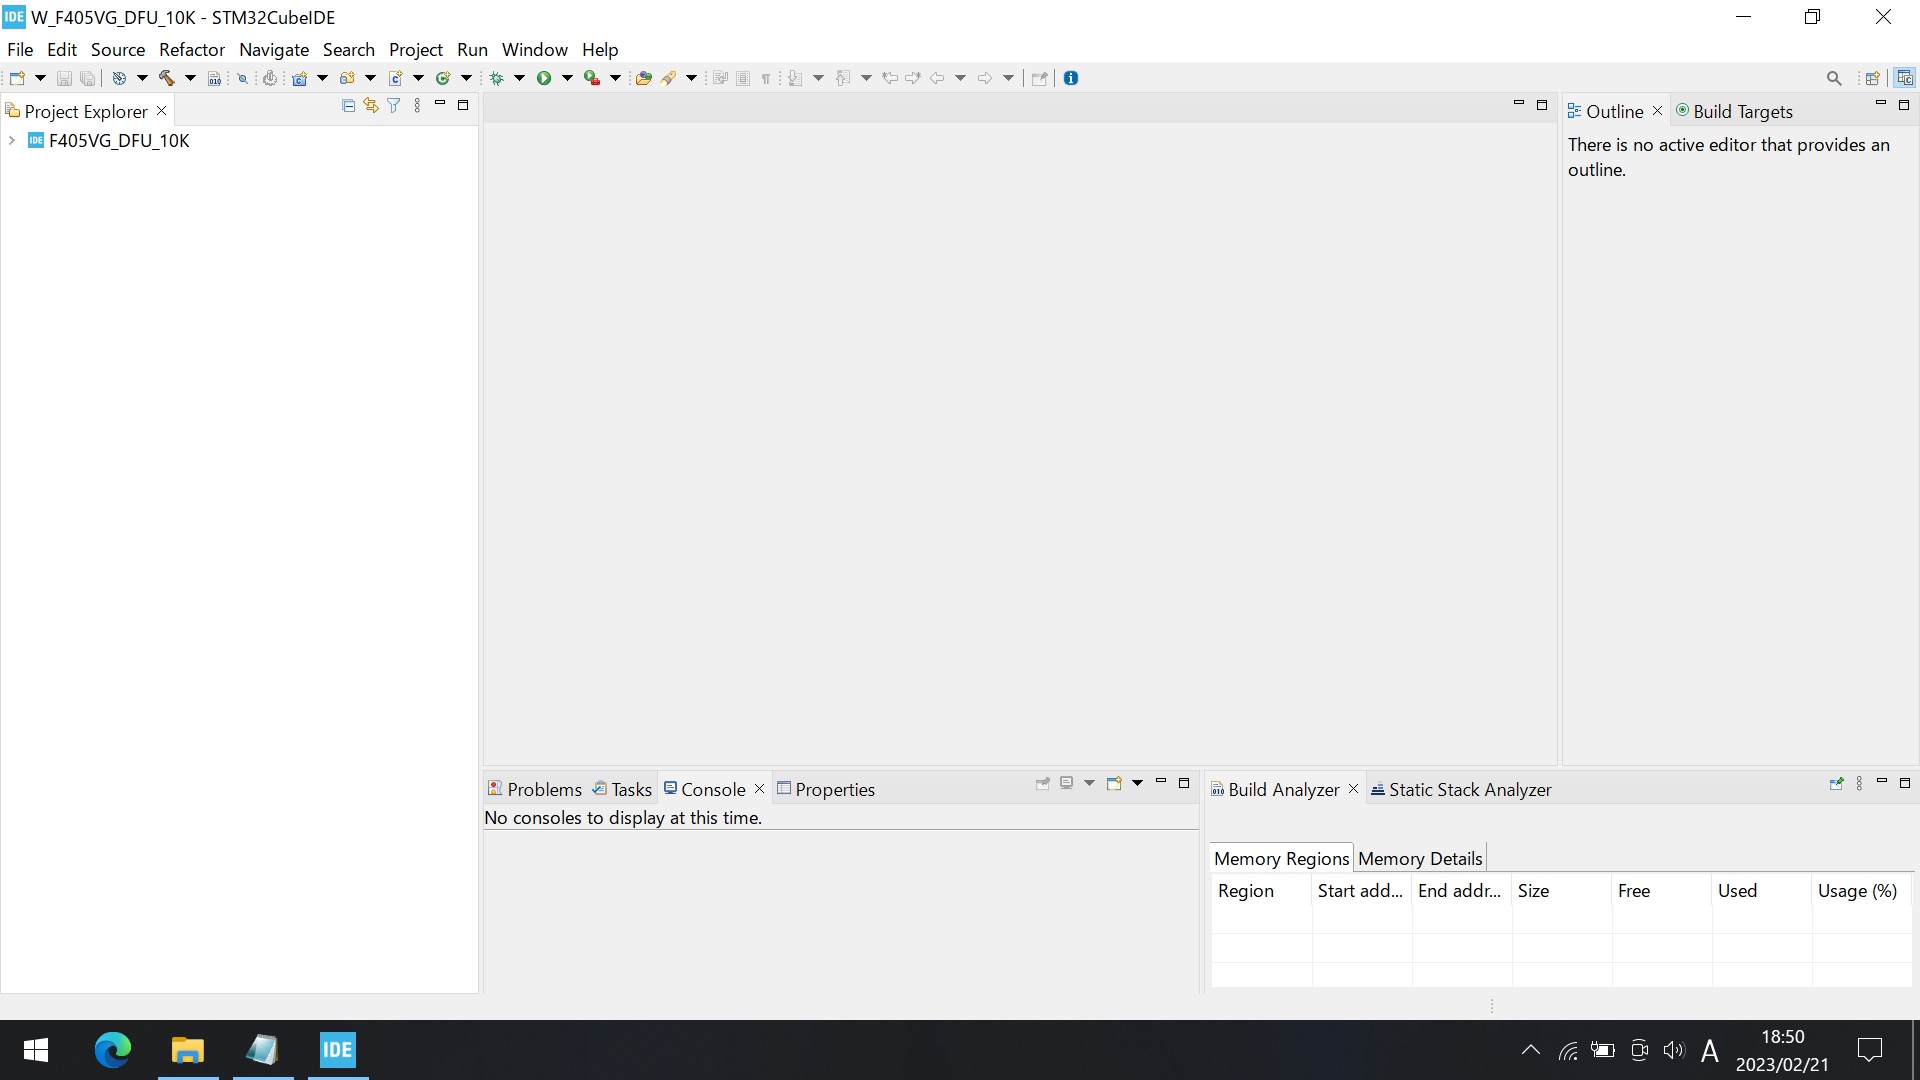Click the green Run button icon

(544, 78)
